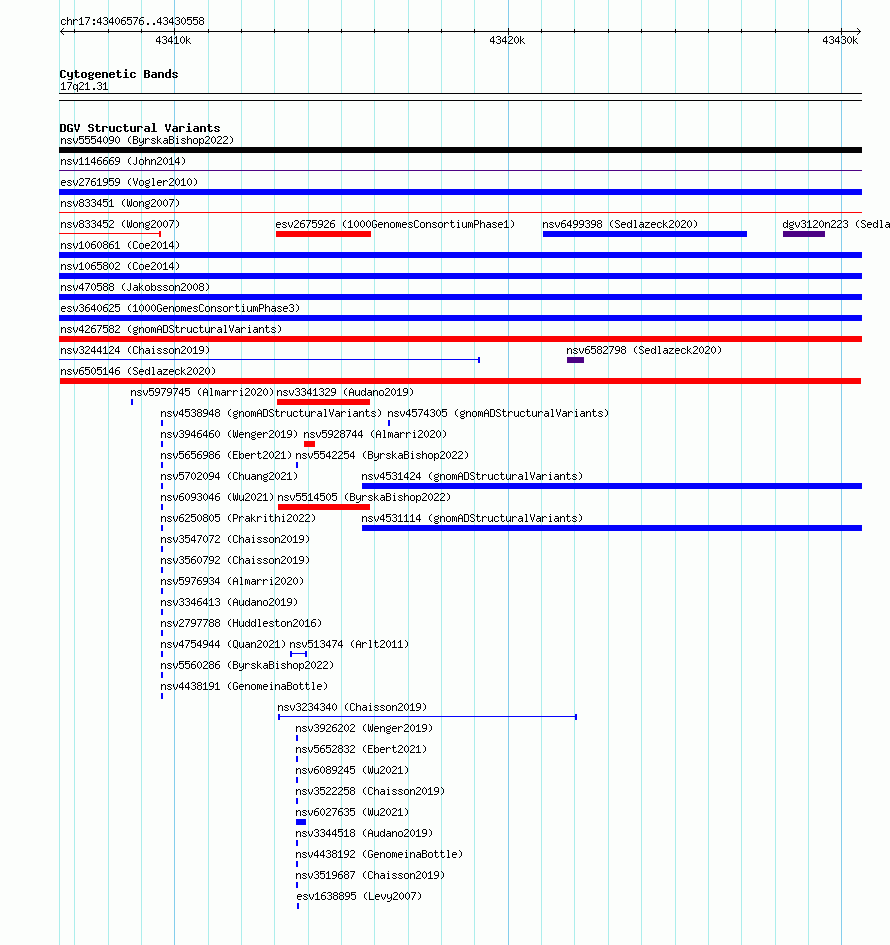The image size is (890, 945).
Task: Click small red bar under nsv5928744
Action: coord(310,444)
